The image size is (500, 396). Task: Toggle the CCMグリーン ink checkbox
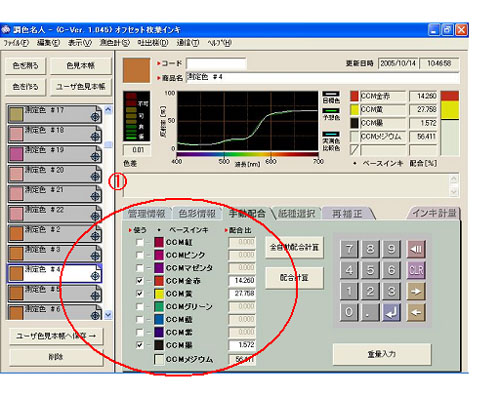point(140,307)
